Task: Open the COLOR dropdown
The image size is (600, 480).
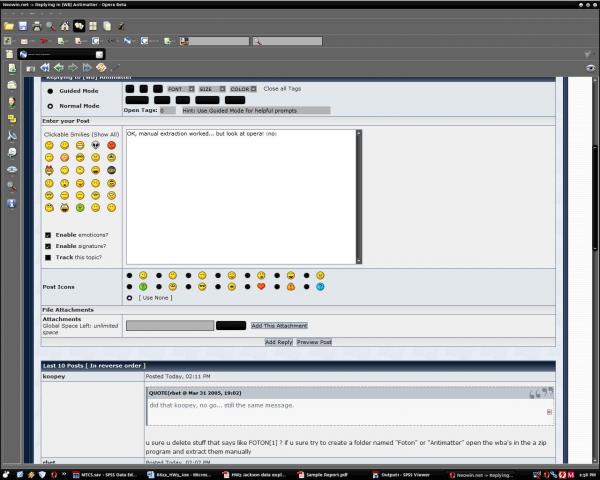Action: (x=243, y=89)
